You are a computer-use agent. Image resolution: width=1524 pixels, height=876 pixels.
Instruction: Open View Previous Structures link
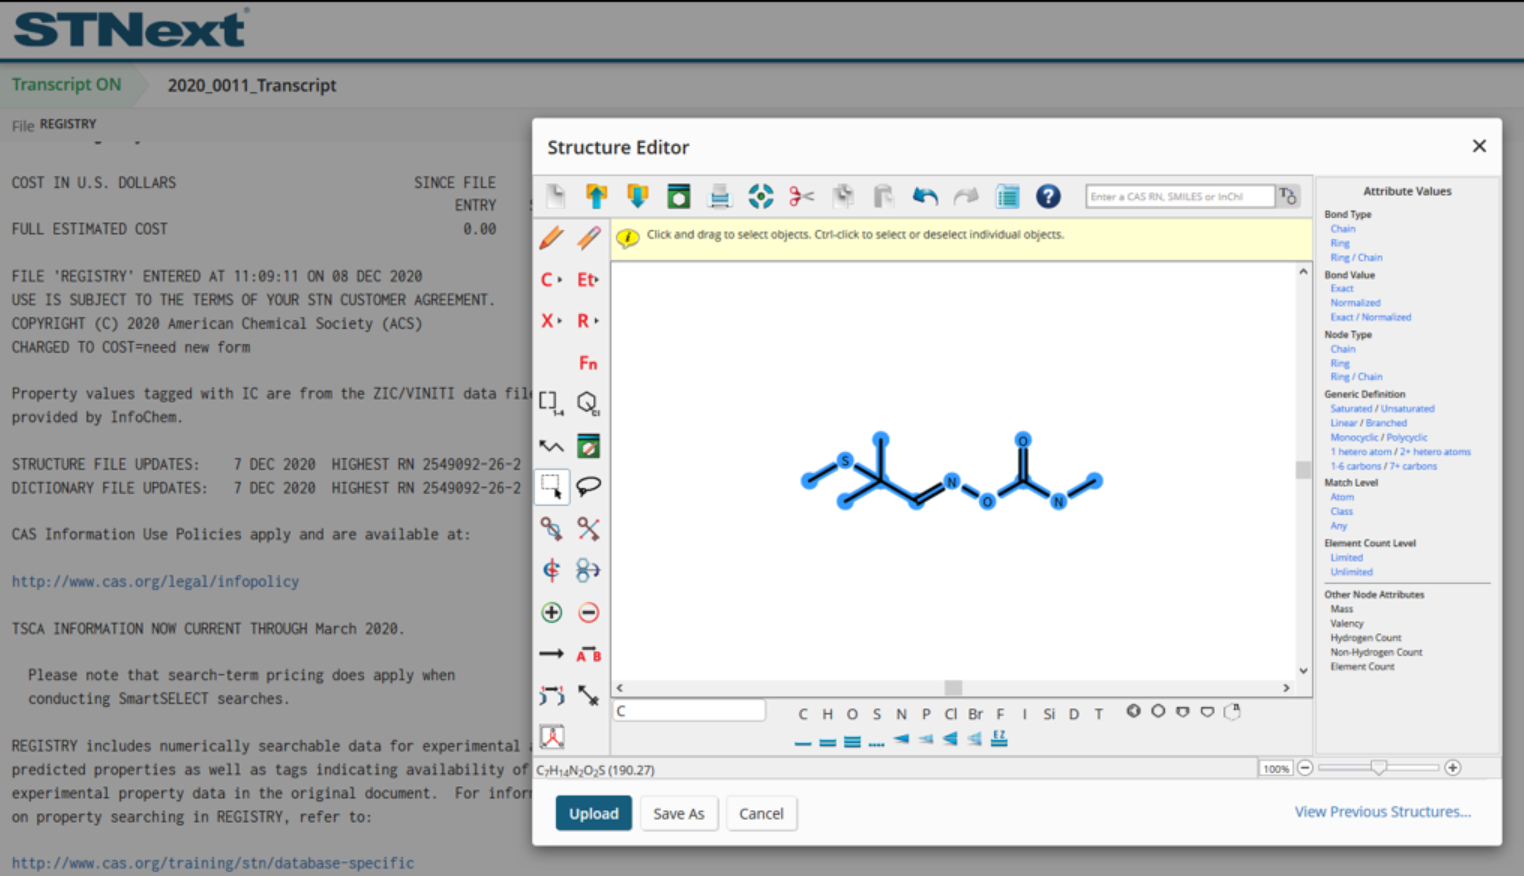tap(1382, 812)
